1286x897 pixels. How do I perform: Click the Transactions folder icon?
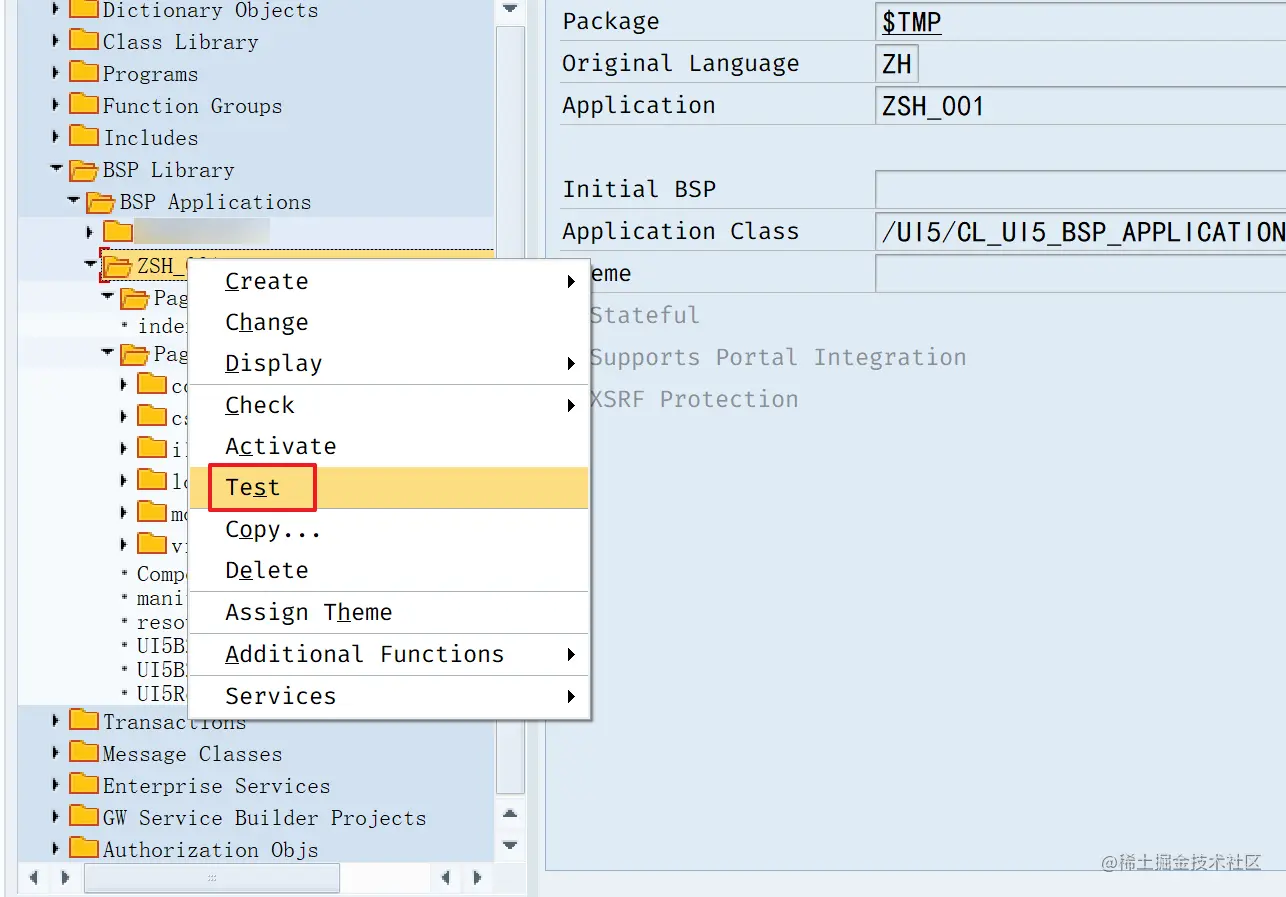82,721
